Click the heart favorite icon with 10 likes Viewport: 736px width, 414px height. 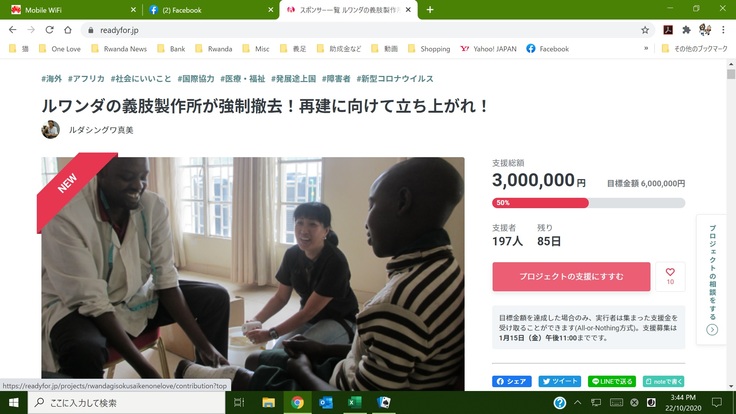click(670, 276)
